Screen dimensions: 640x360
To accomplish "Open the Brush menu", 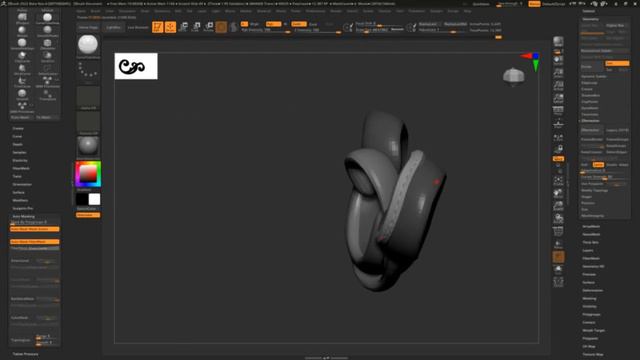I will pos(95,11).
